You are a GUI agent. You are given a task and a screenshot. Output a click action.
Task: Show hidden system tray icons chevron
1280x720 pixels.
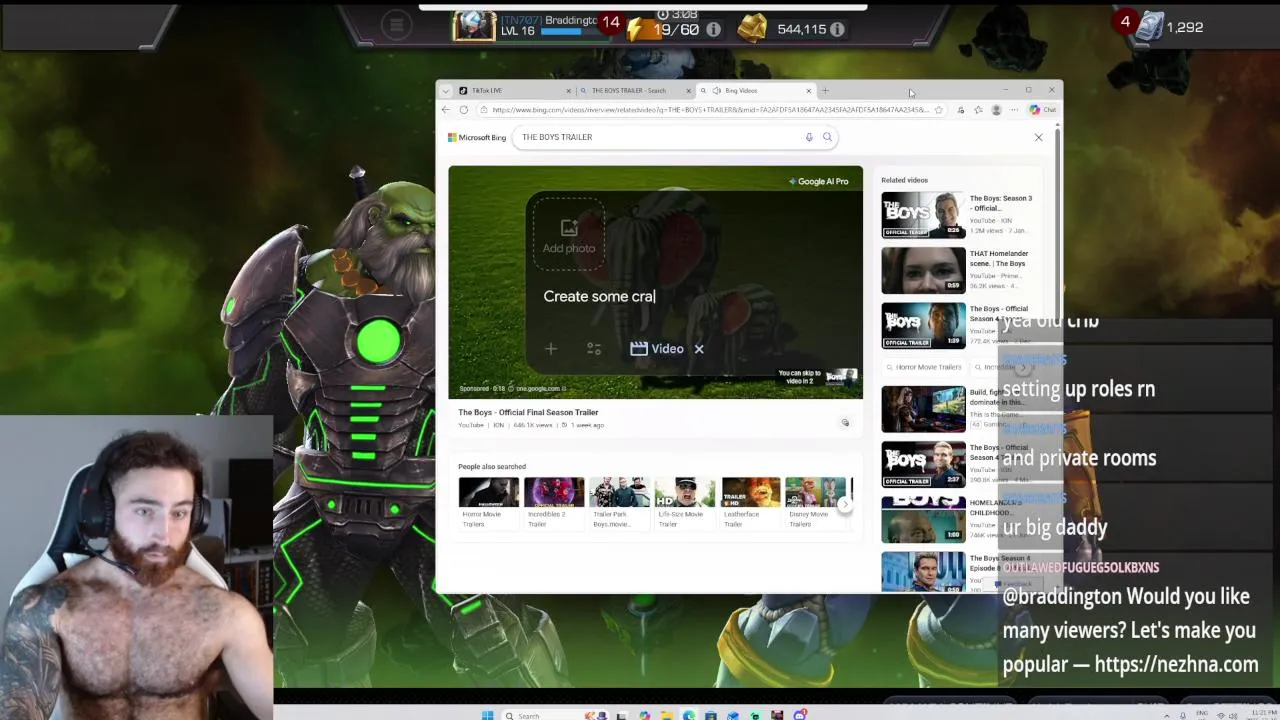[1166, 715]
